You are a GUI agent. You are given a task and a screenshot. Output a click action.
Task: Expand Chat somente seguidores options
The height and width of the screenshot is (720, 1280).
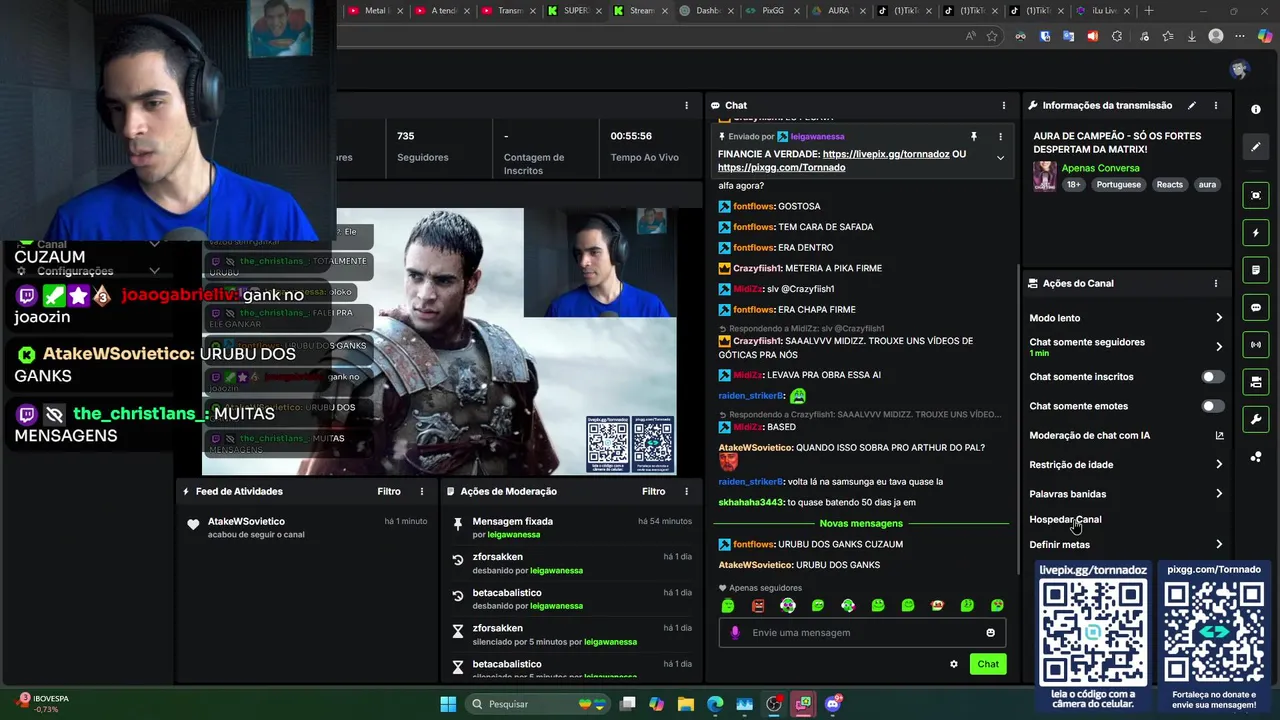point(1219,347)
